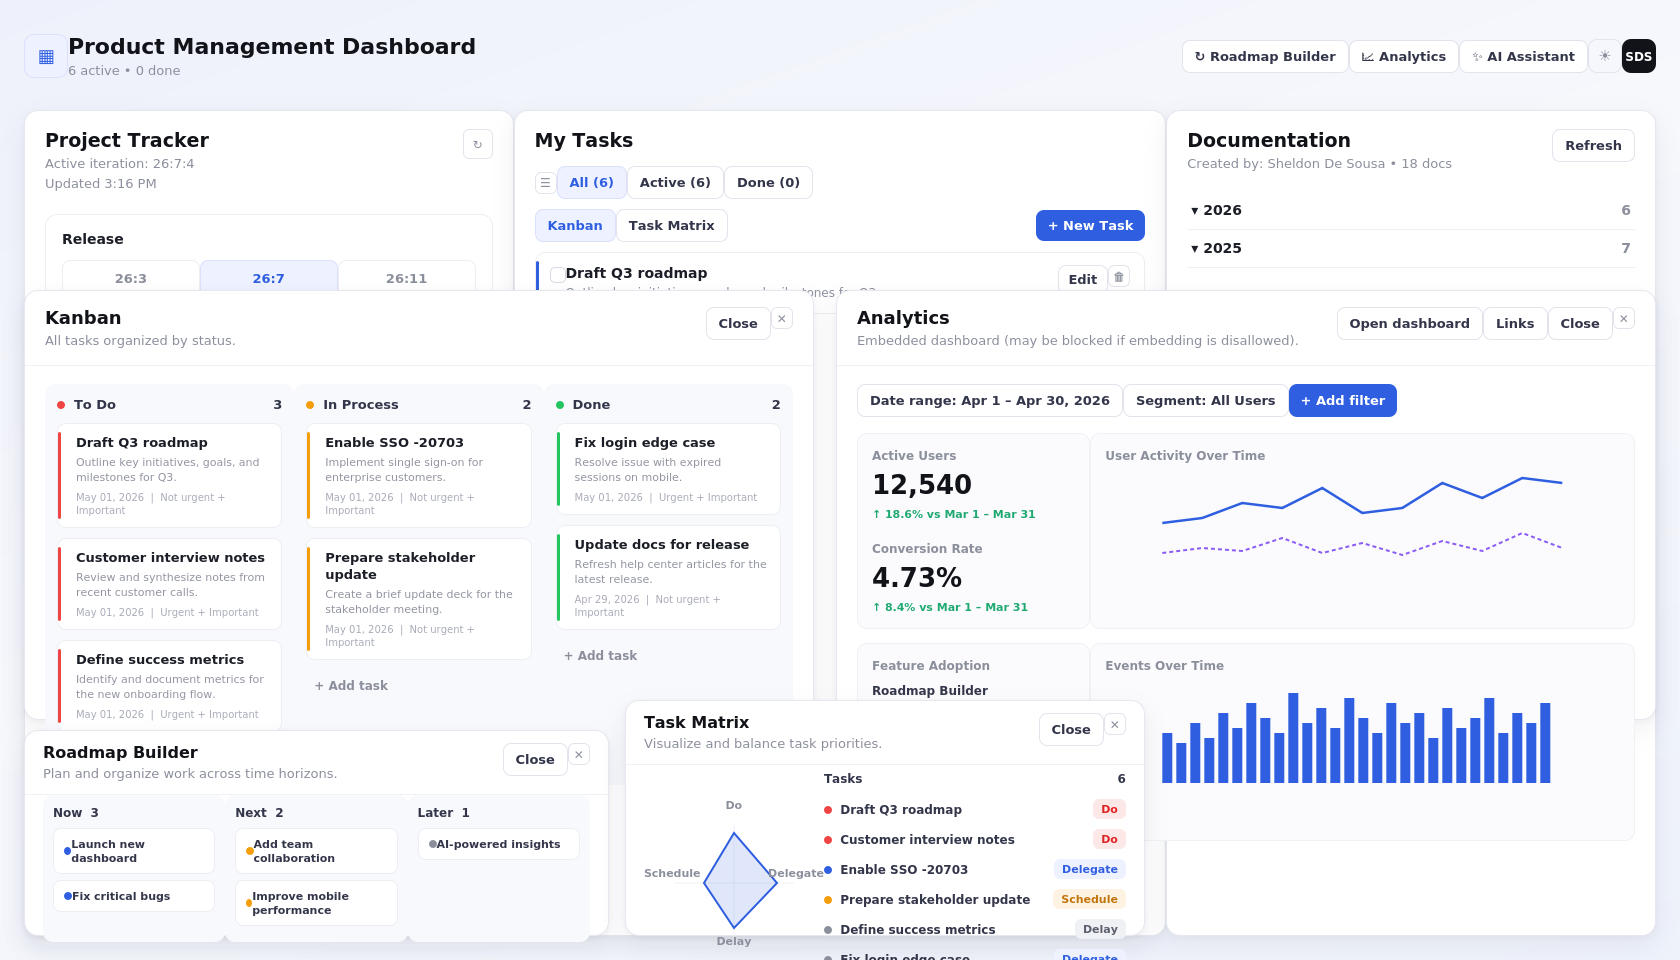The width and height of the screenshot is (1680, 960).
Task: Select the Fix critical bugs roadmap item
Action: point(134,897)
